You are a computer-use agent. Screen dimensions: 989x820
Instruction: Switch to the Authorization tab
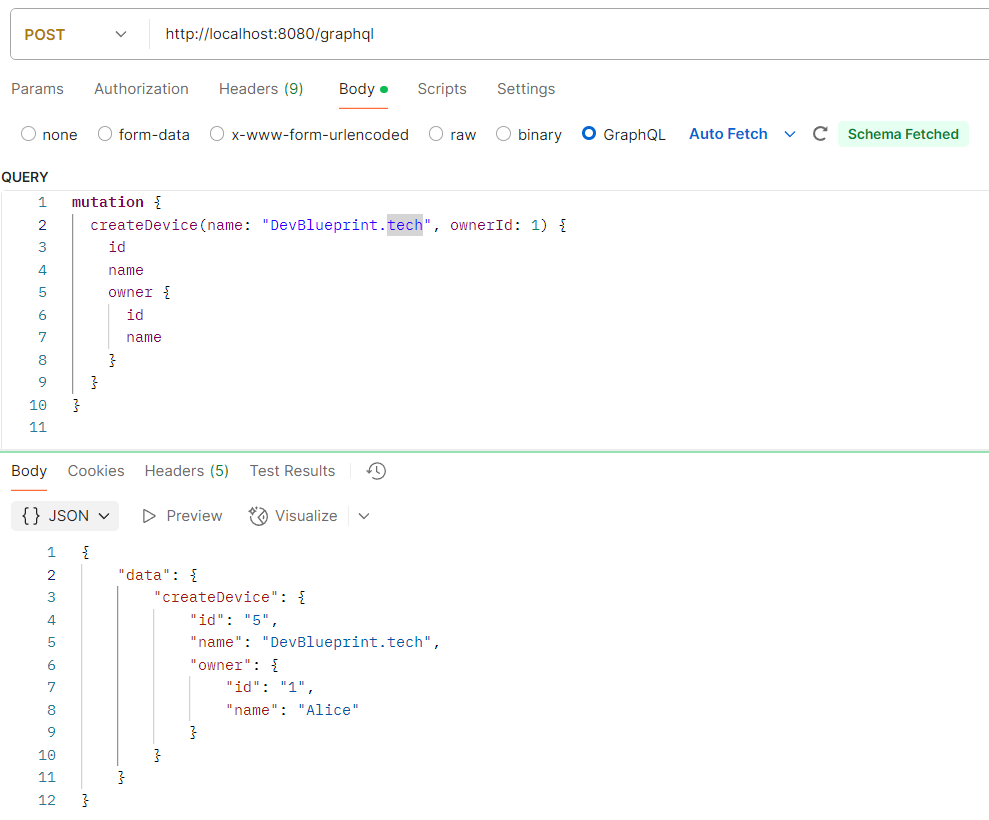click(141, 89)
